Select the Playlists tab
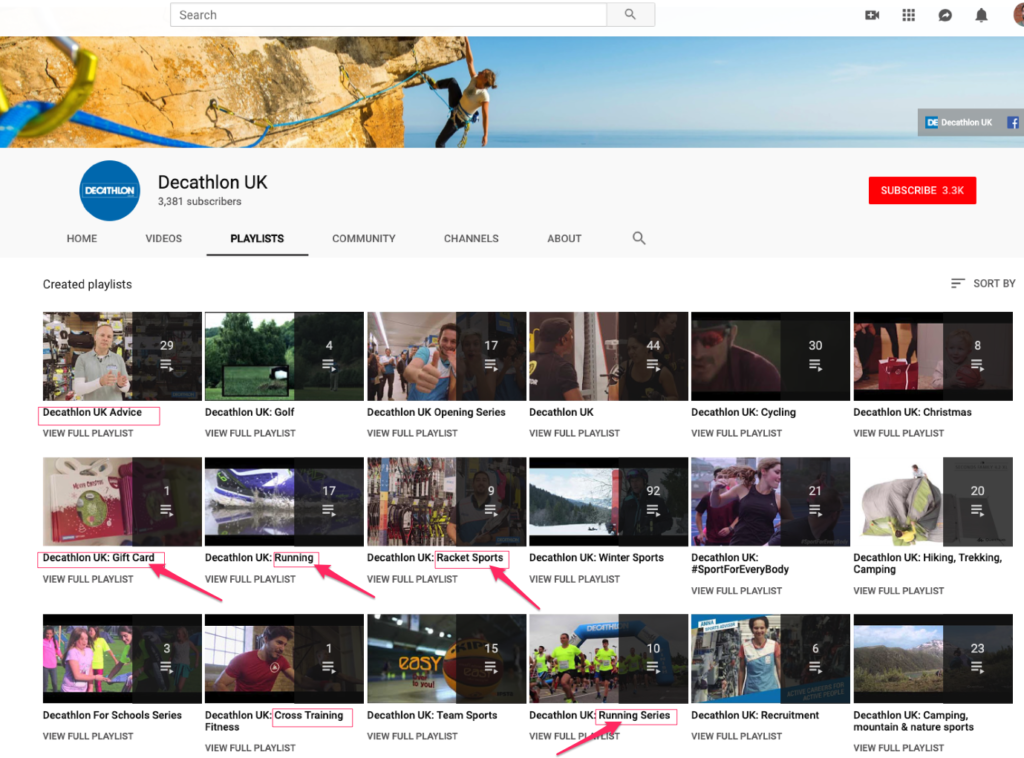Viewport: 1024px width, 758px height. pos(257,238)
